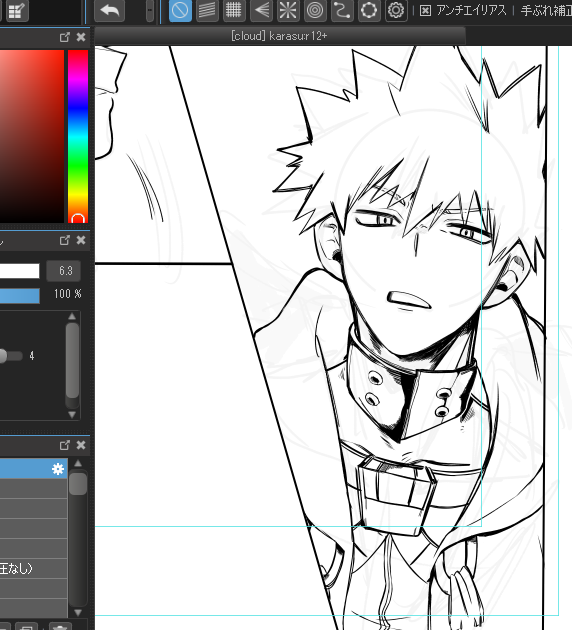Enable the crisscross grid snap guide
Screen dimensions: 572x630
[x=234, y=10]
